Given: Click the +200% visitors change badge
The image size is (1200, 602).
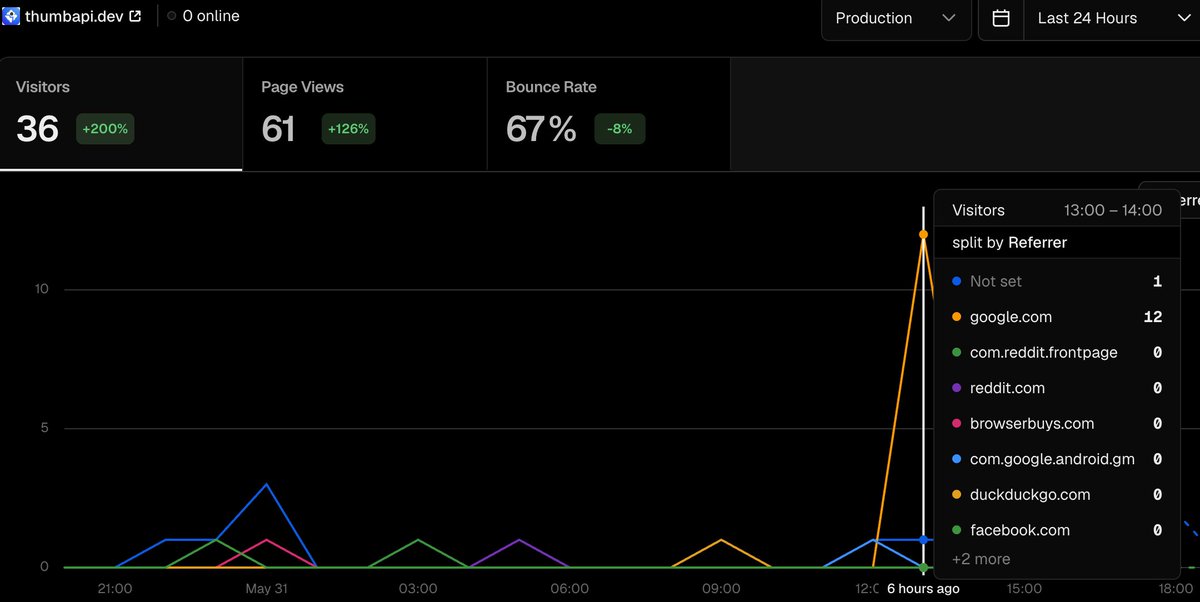Looking at the screenshot, I should pos(106,129).
